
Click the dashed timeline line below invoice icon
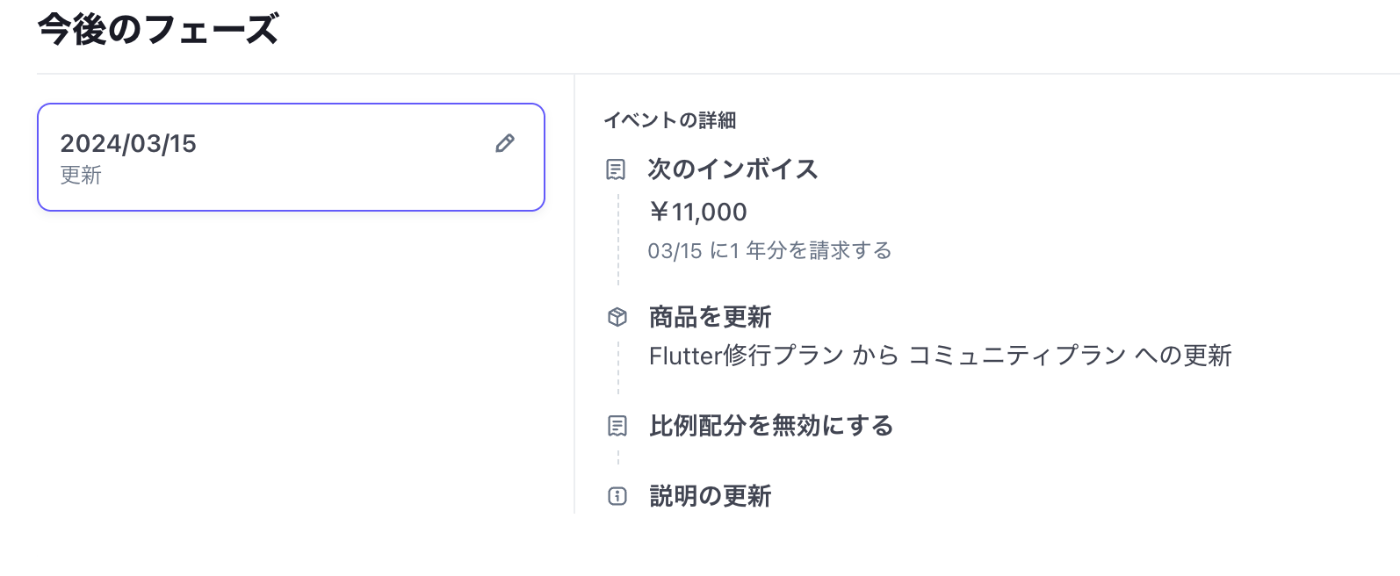pos(618,240)
